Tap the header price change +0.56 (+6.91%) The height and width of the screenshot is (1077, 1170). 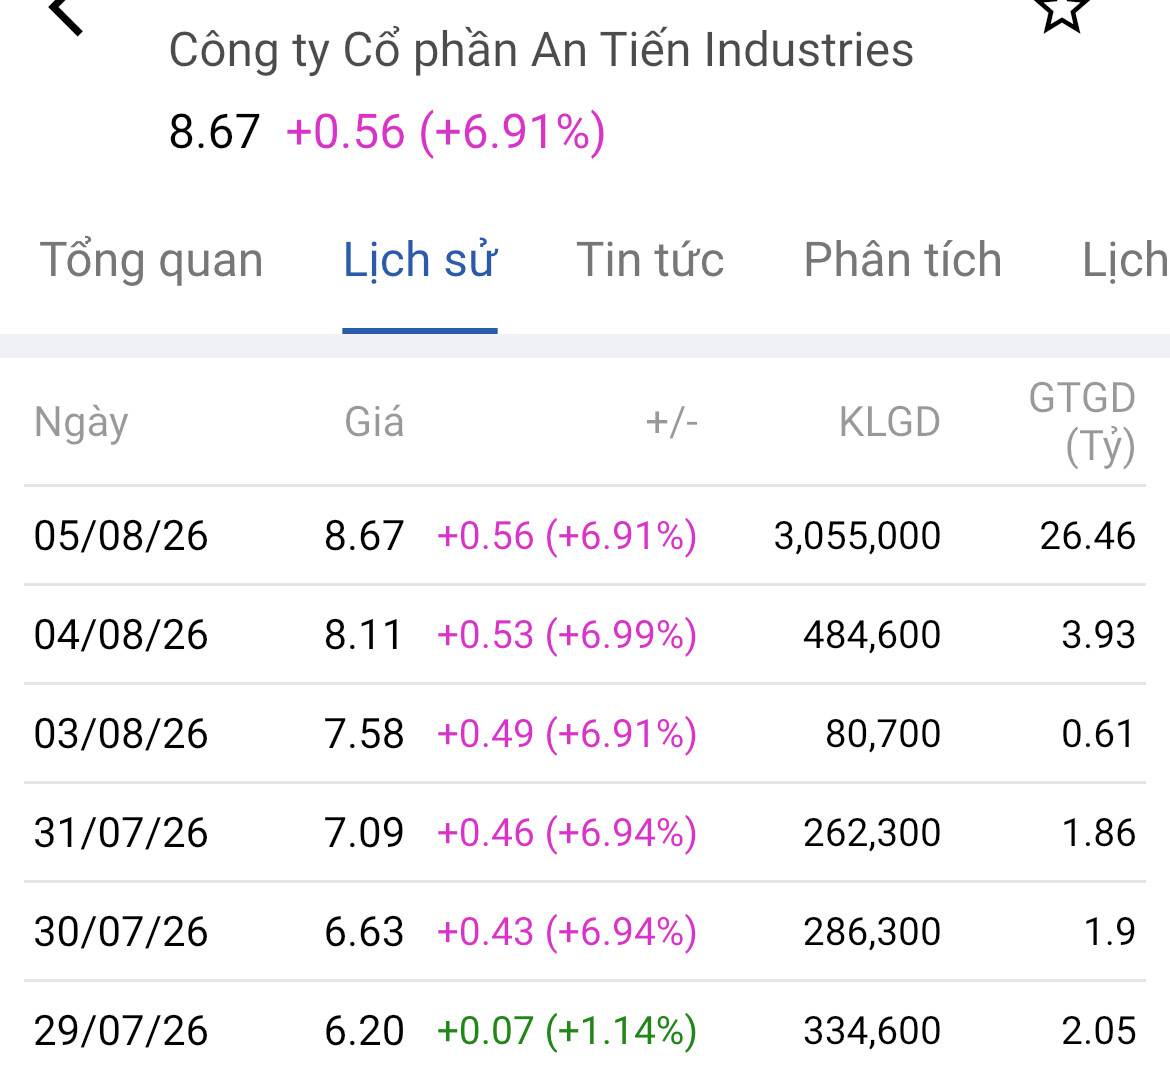[445, 132]
